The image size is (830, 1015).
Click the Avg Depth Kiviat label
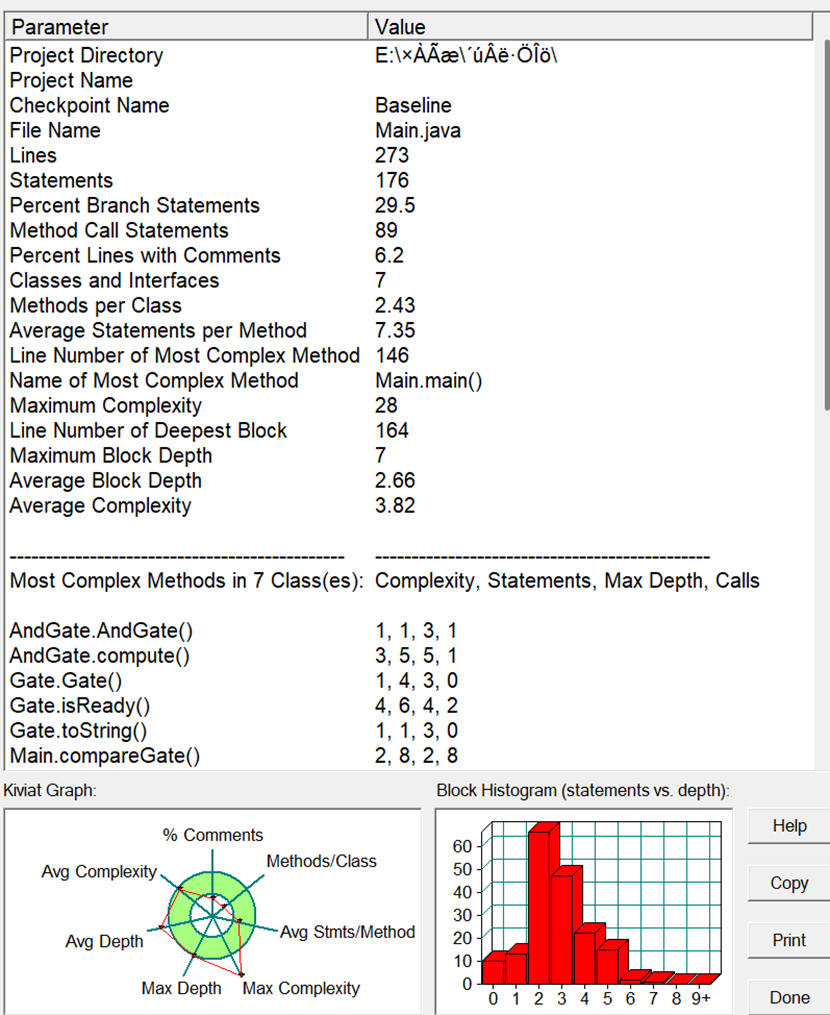coord(104,941)
